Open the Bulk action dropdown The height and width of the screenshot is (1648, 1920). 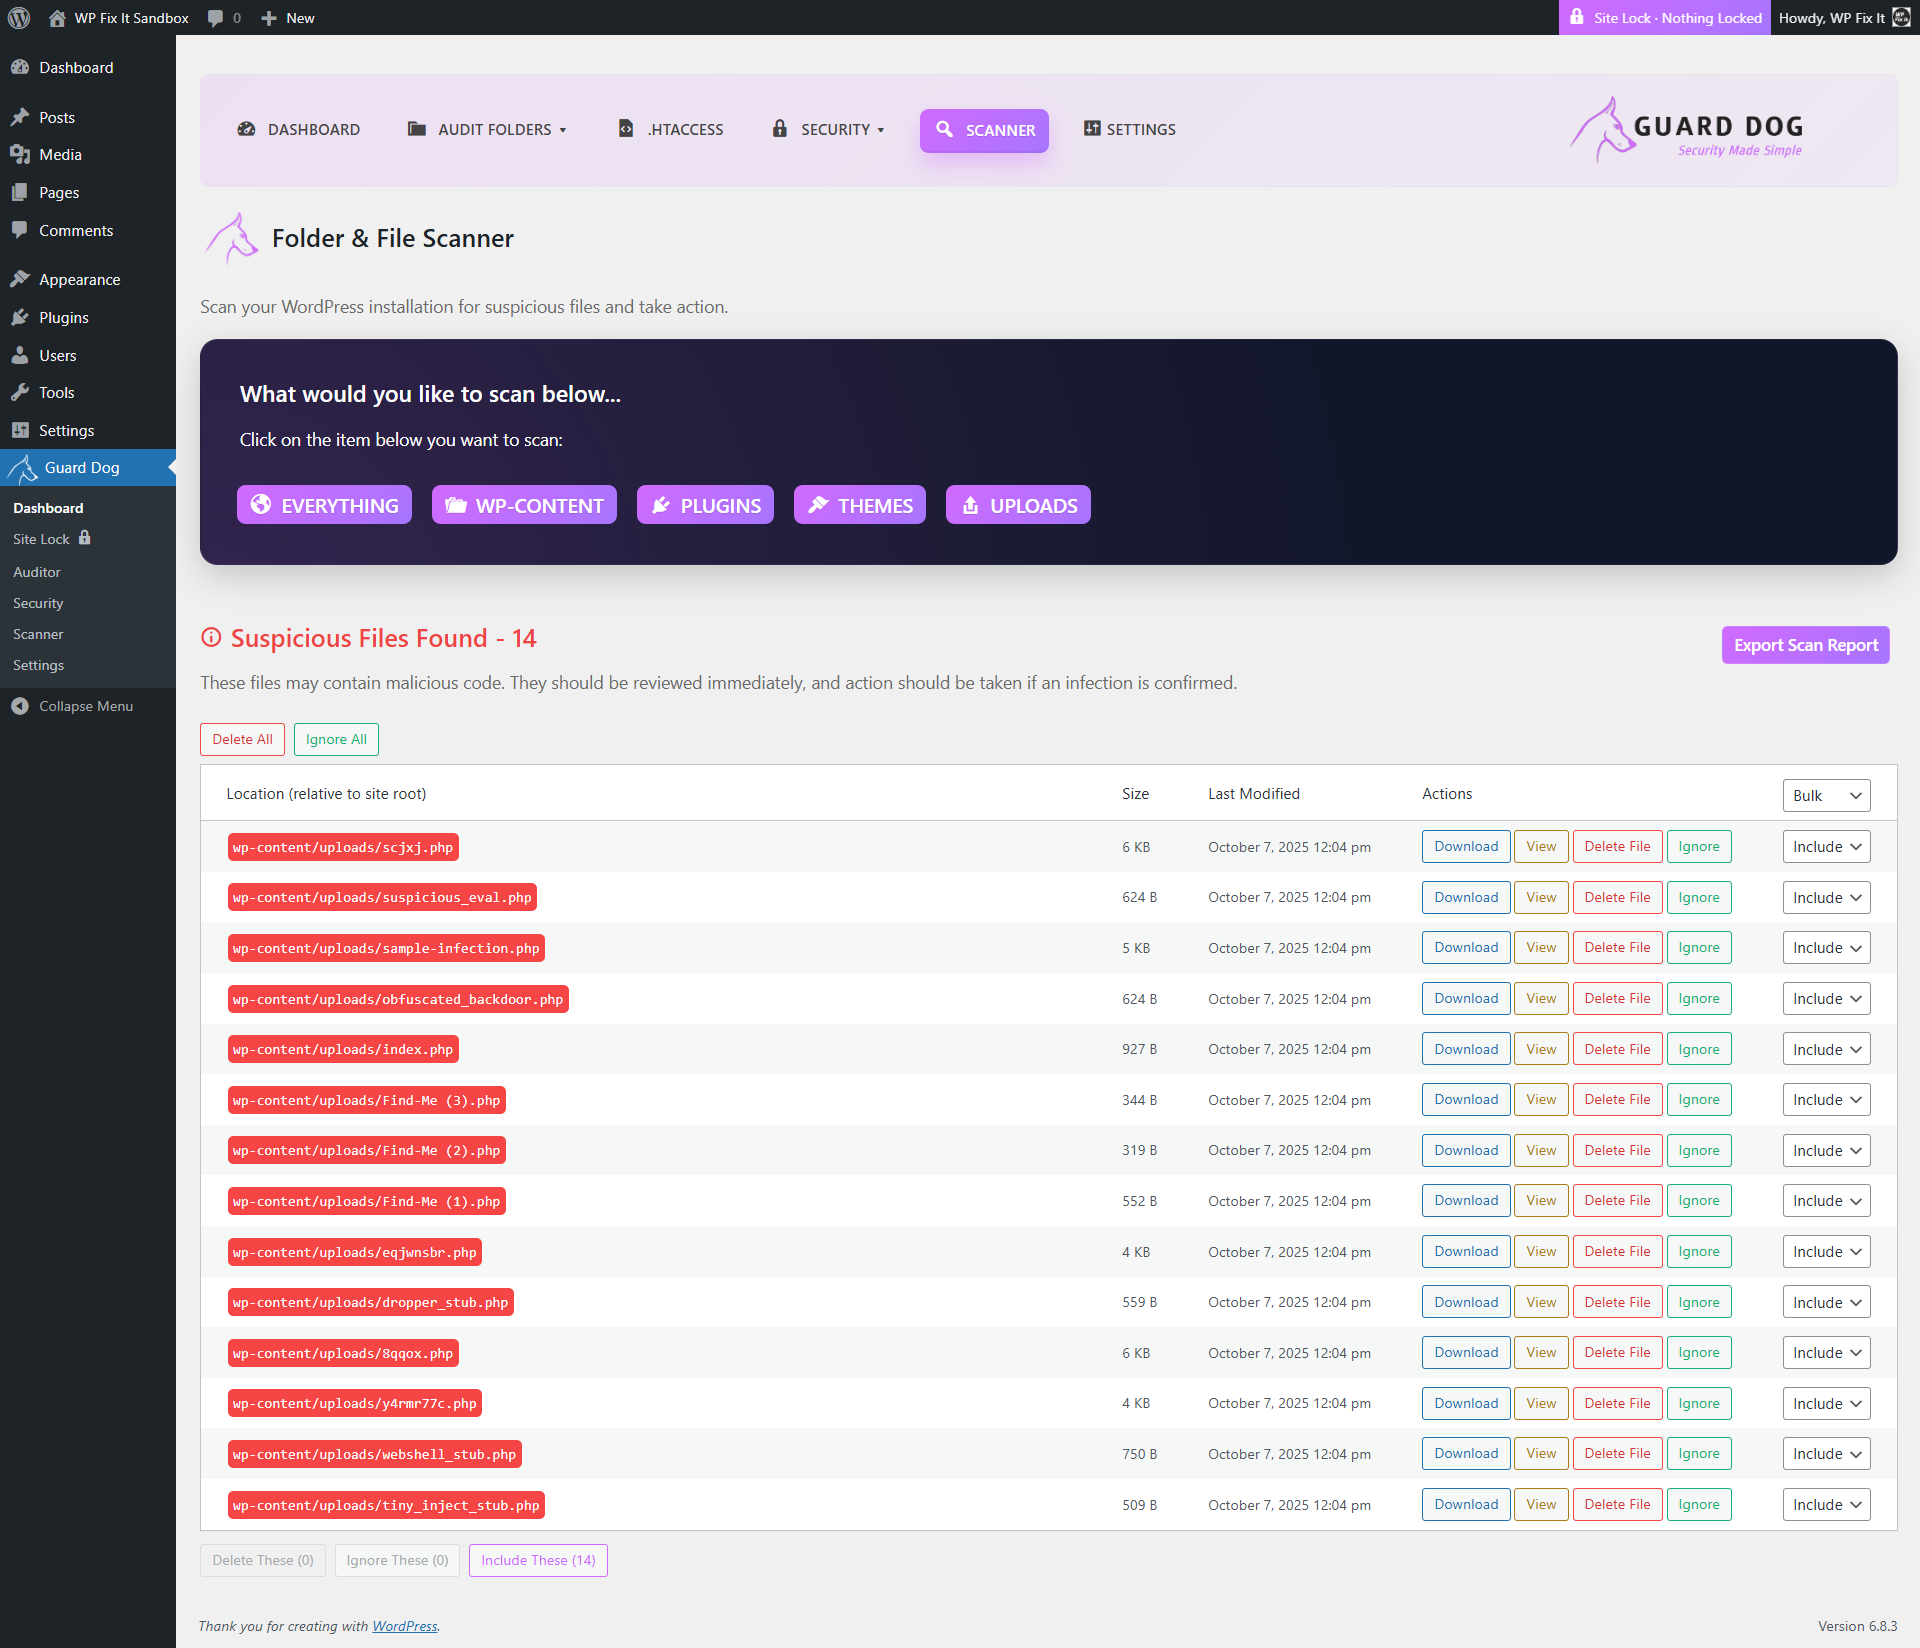1826,796
